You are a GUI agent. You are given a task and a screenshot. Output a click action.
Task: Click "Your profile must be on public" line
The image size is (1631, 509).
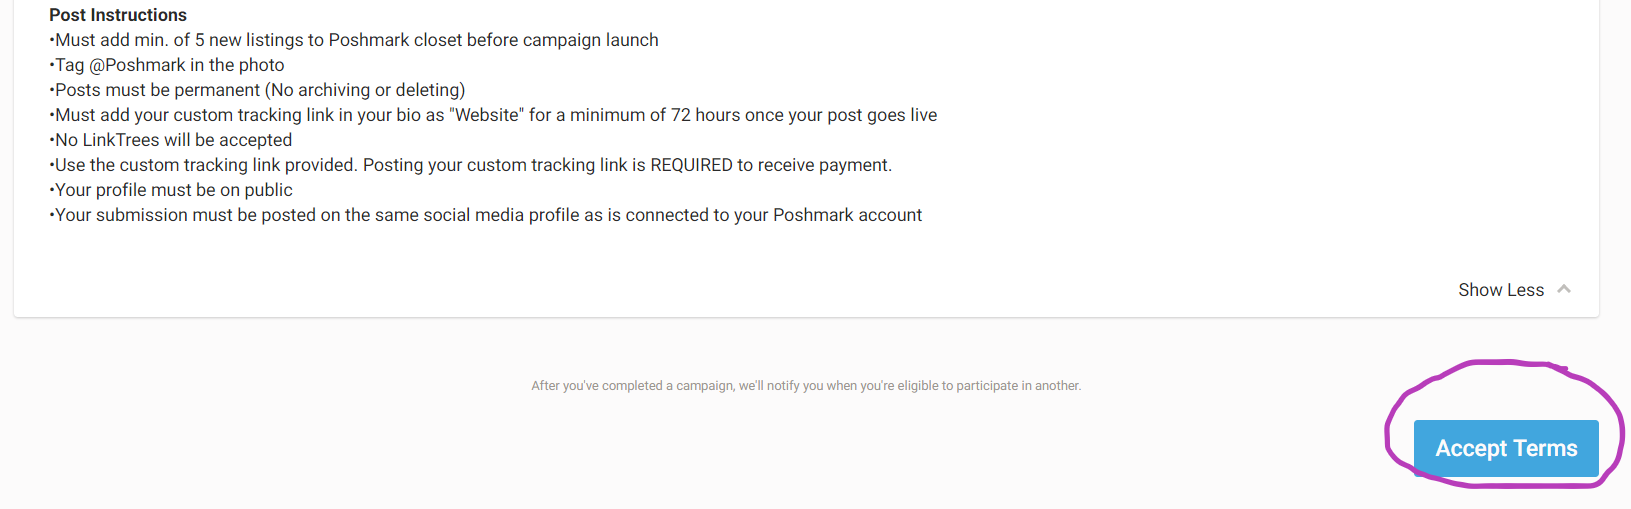tap(173, 190)
